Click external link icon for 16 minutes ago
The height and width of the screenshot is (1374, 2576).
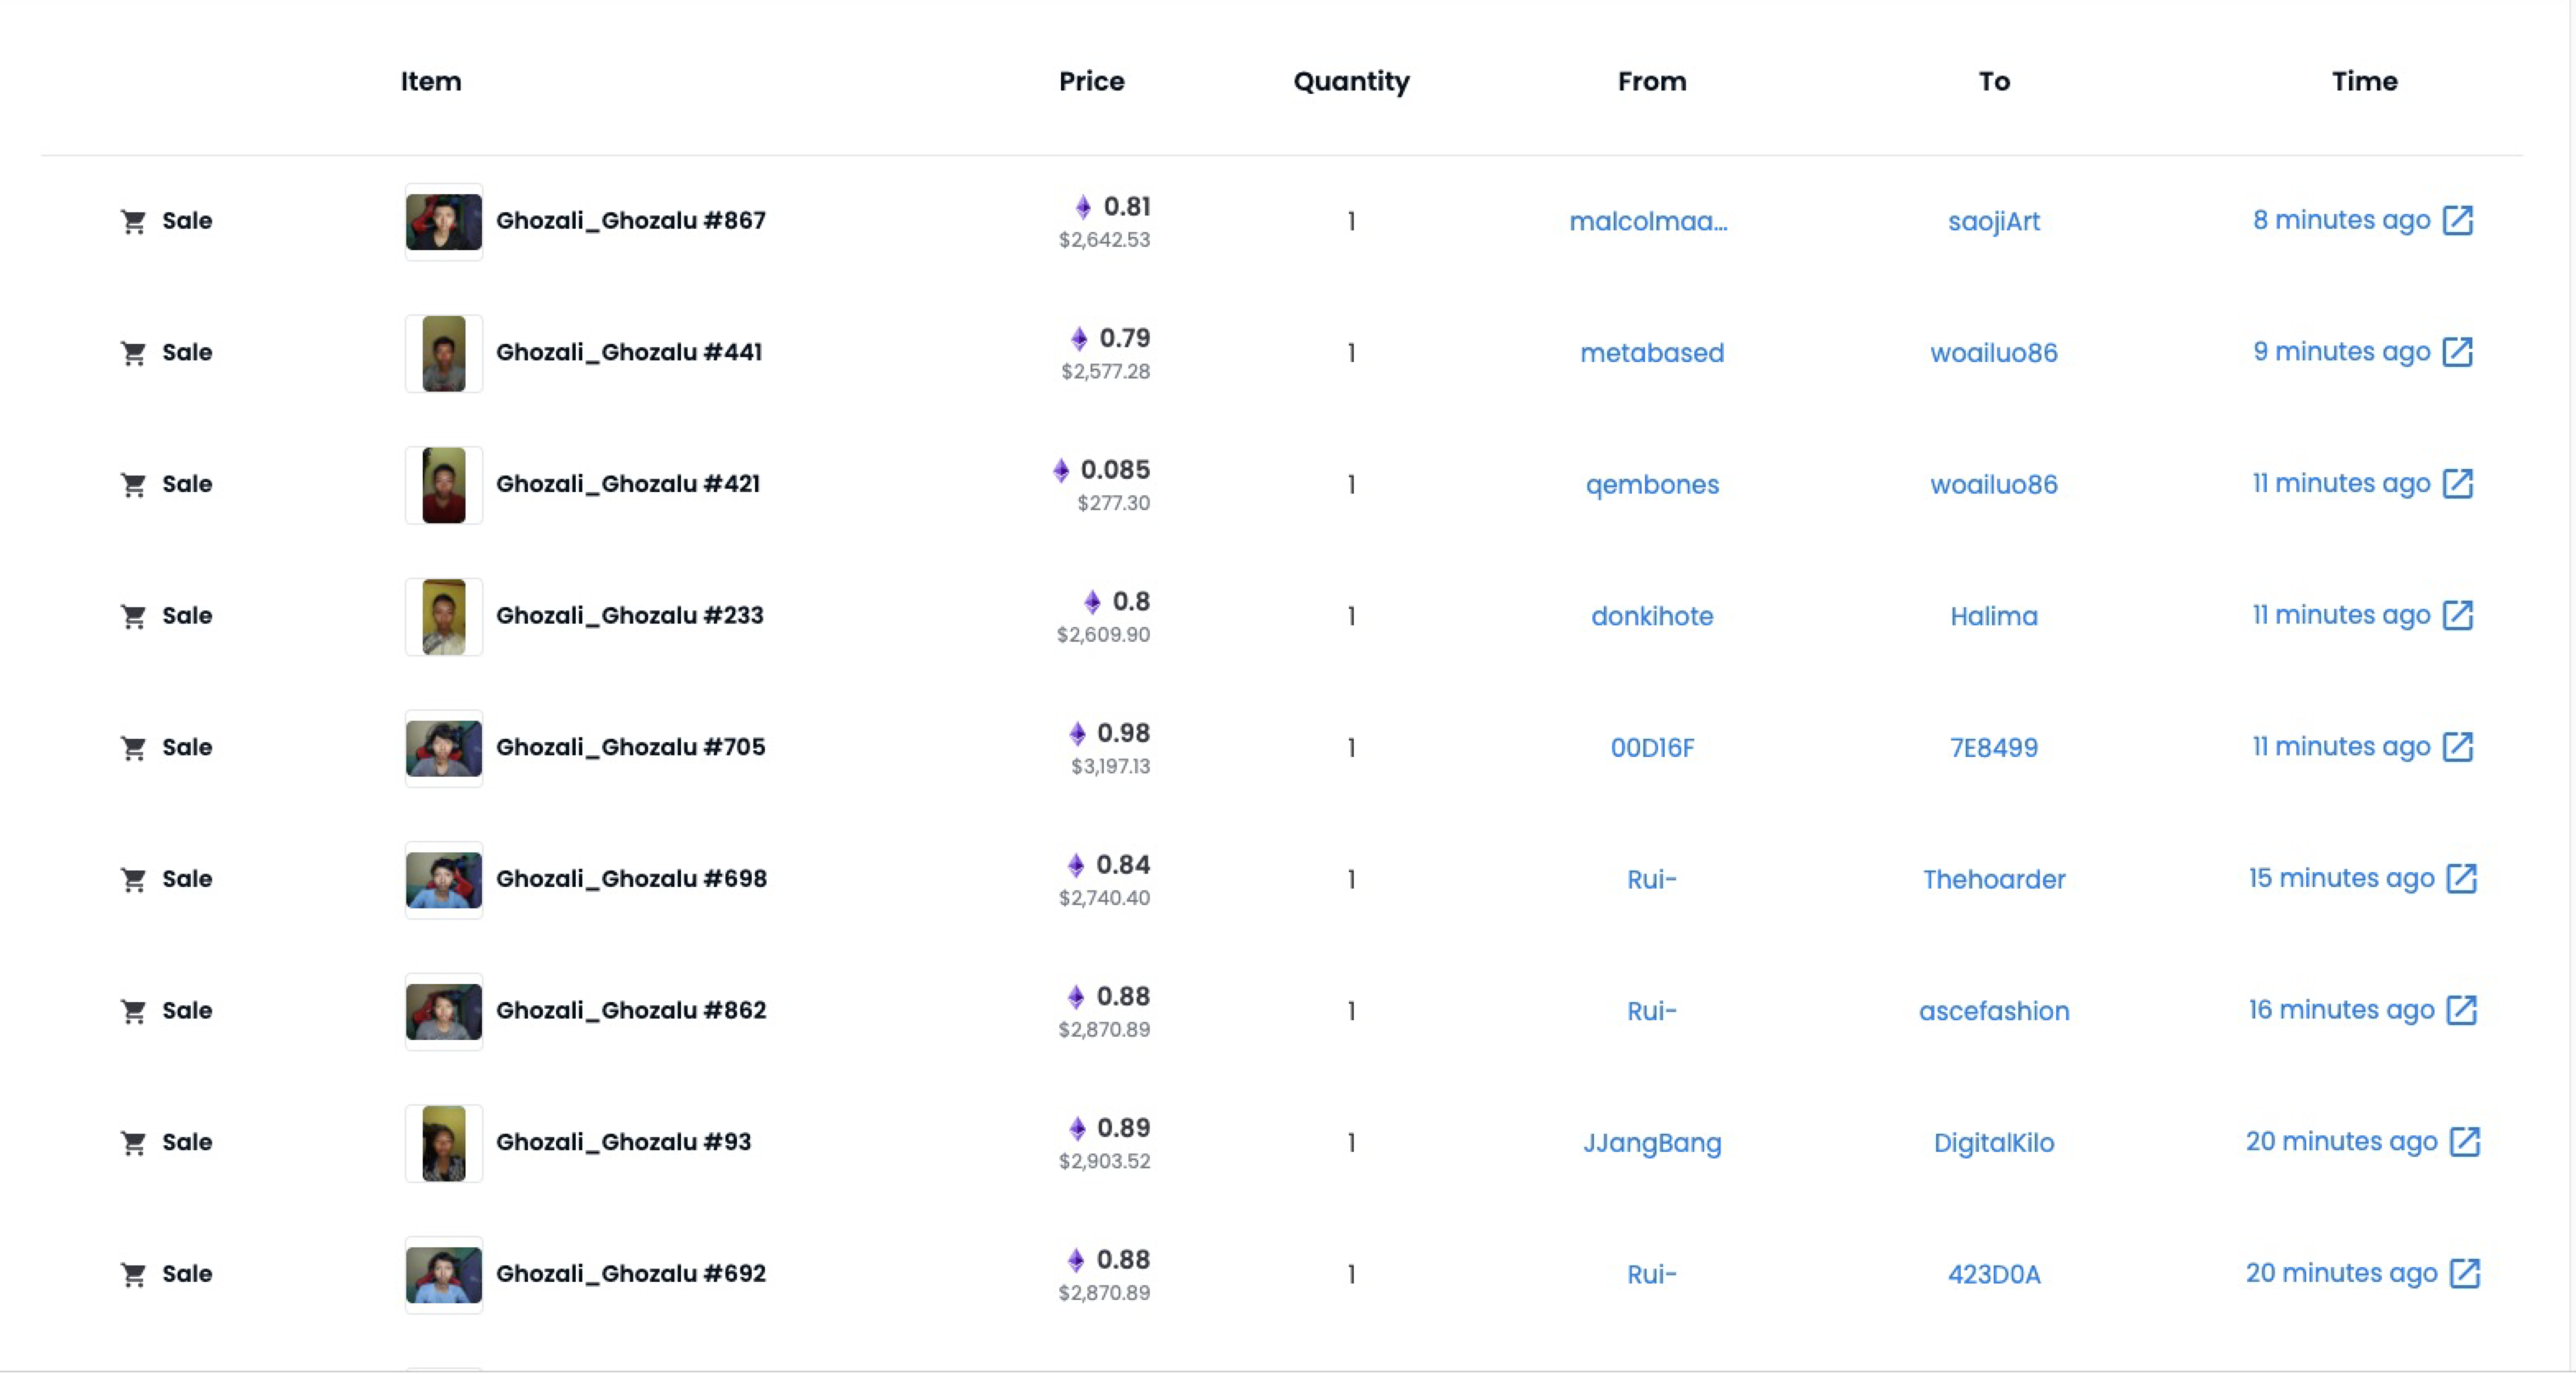pyautogui.click(x=2461, y=1010)
